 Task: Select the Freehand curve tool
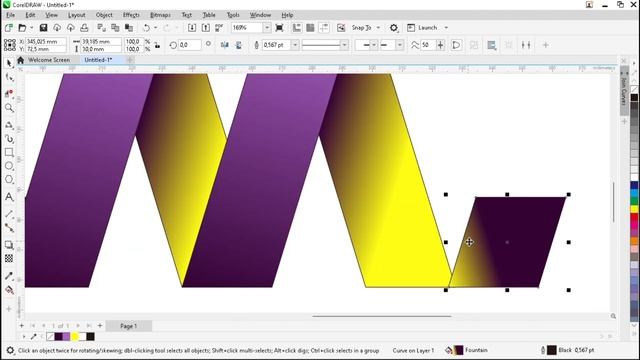(x=9, y=125)
